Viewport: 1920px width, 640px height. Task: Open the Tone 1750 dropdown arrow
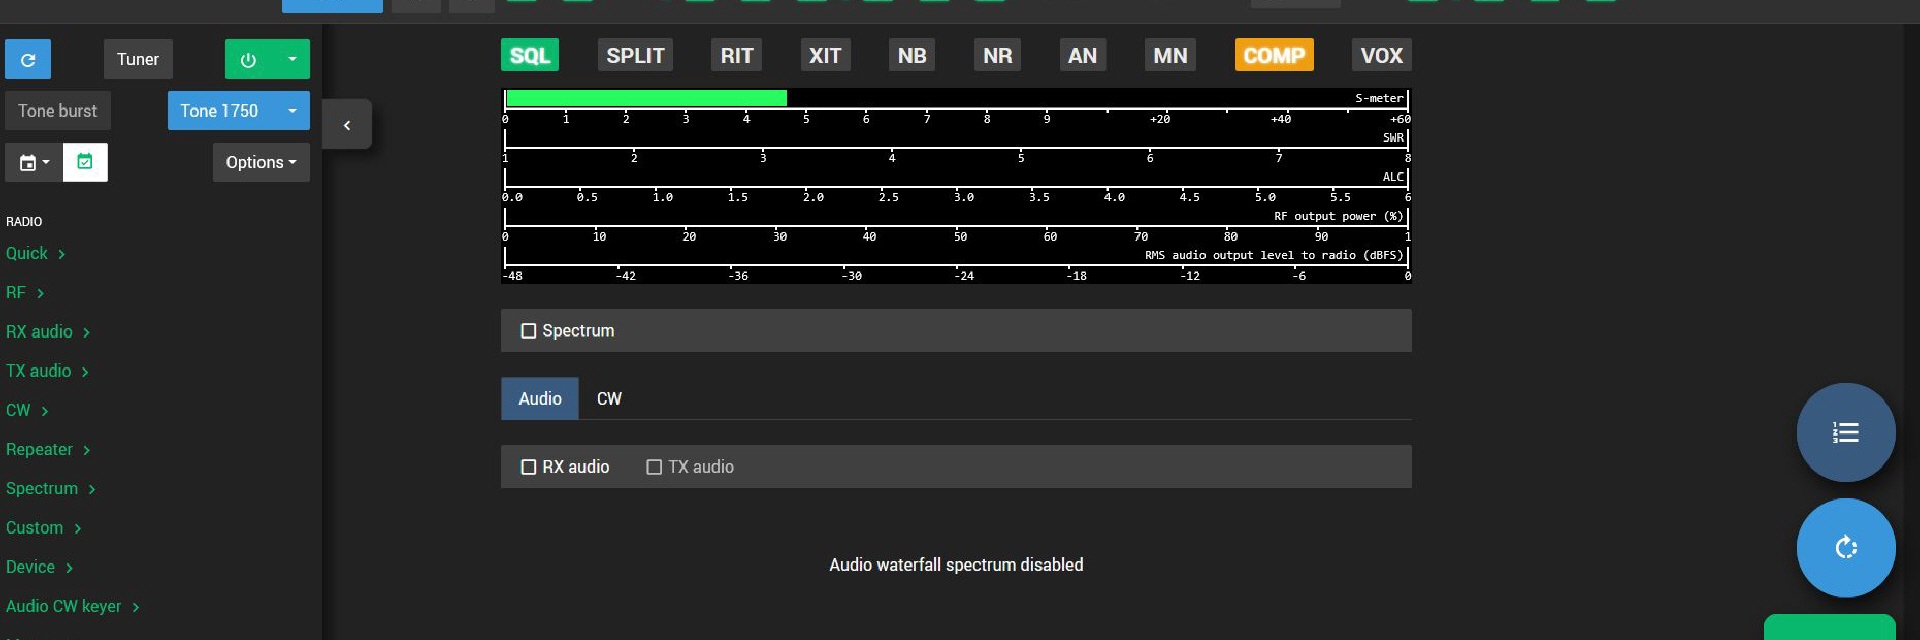point(292,111)
